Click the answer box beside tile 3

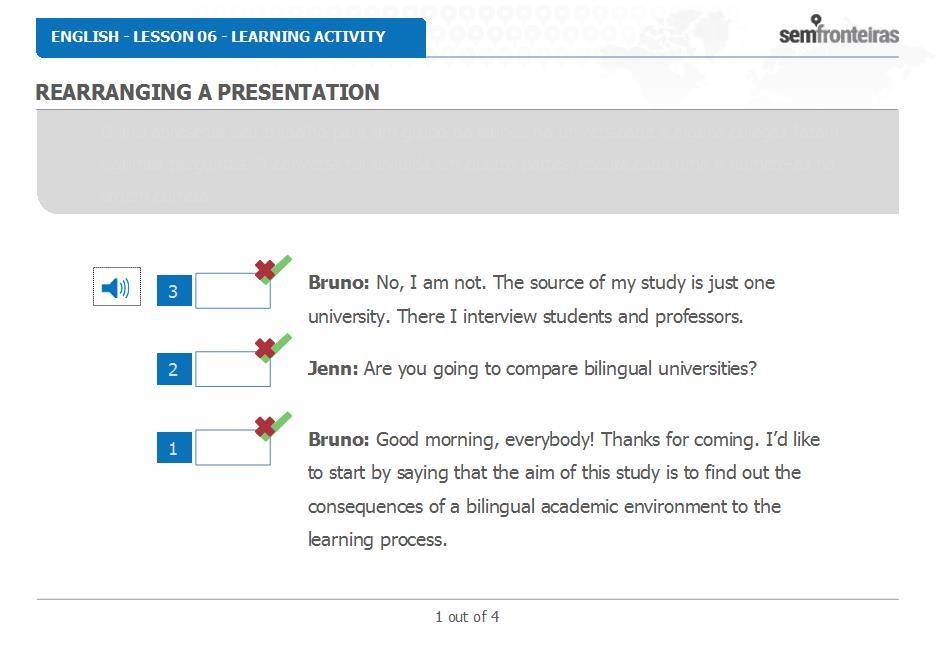click(233, 291)
